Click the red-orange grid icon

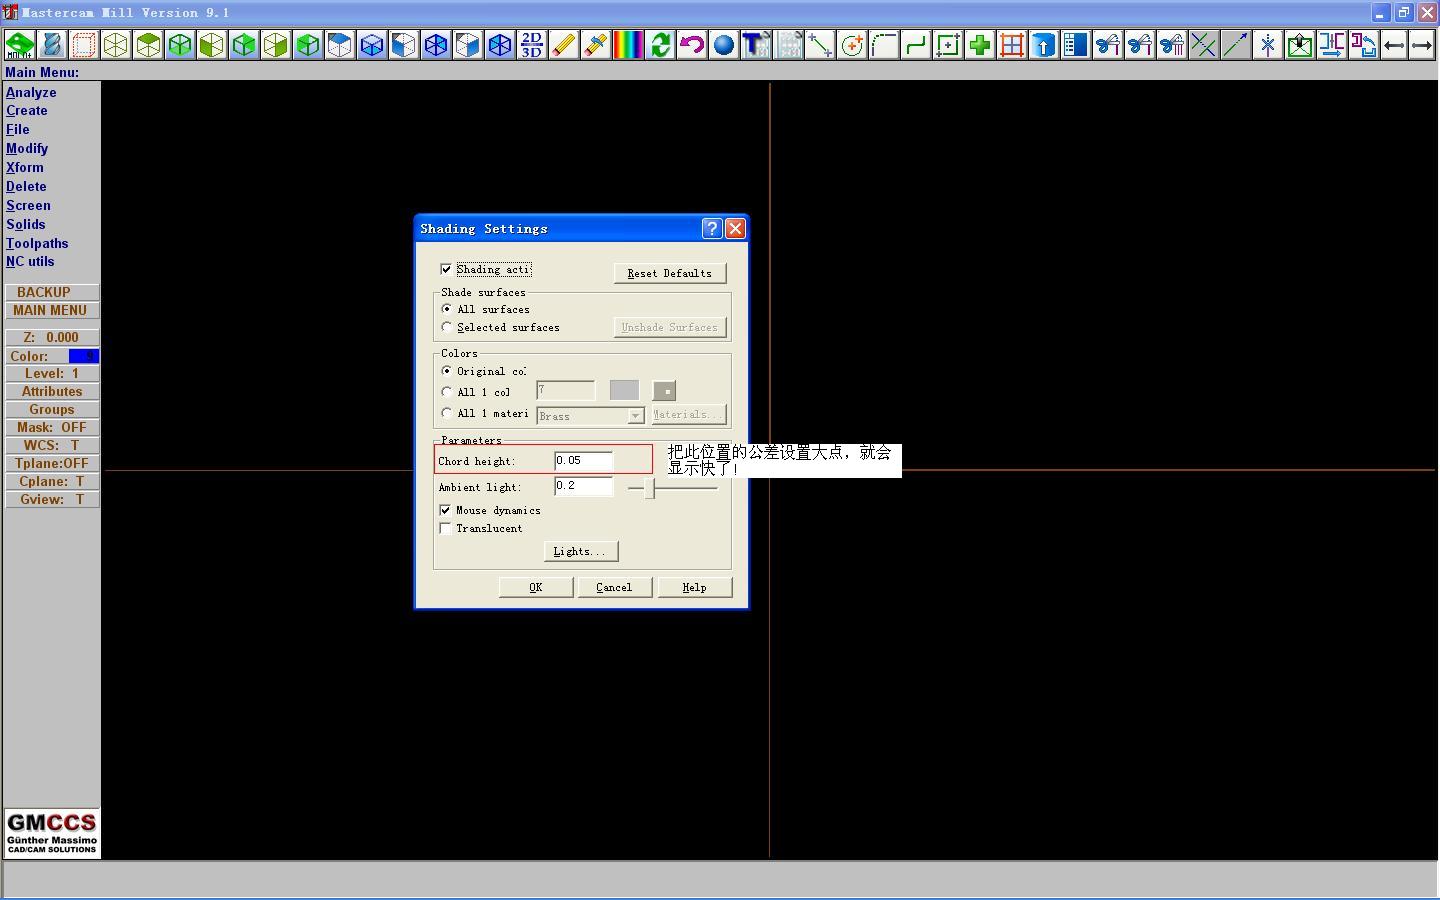pyautogui.click(x=1012, y=45)
